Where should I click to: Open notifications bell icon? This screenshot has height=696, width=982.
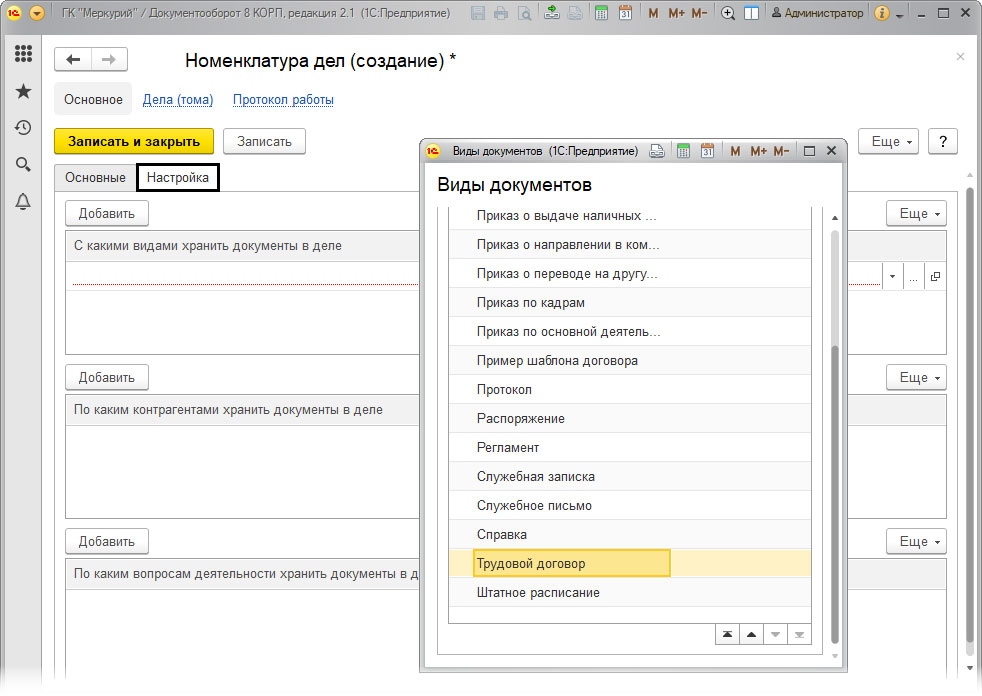tap(23, 202)
